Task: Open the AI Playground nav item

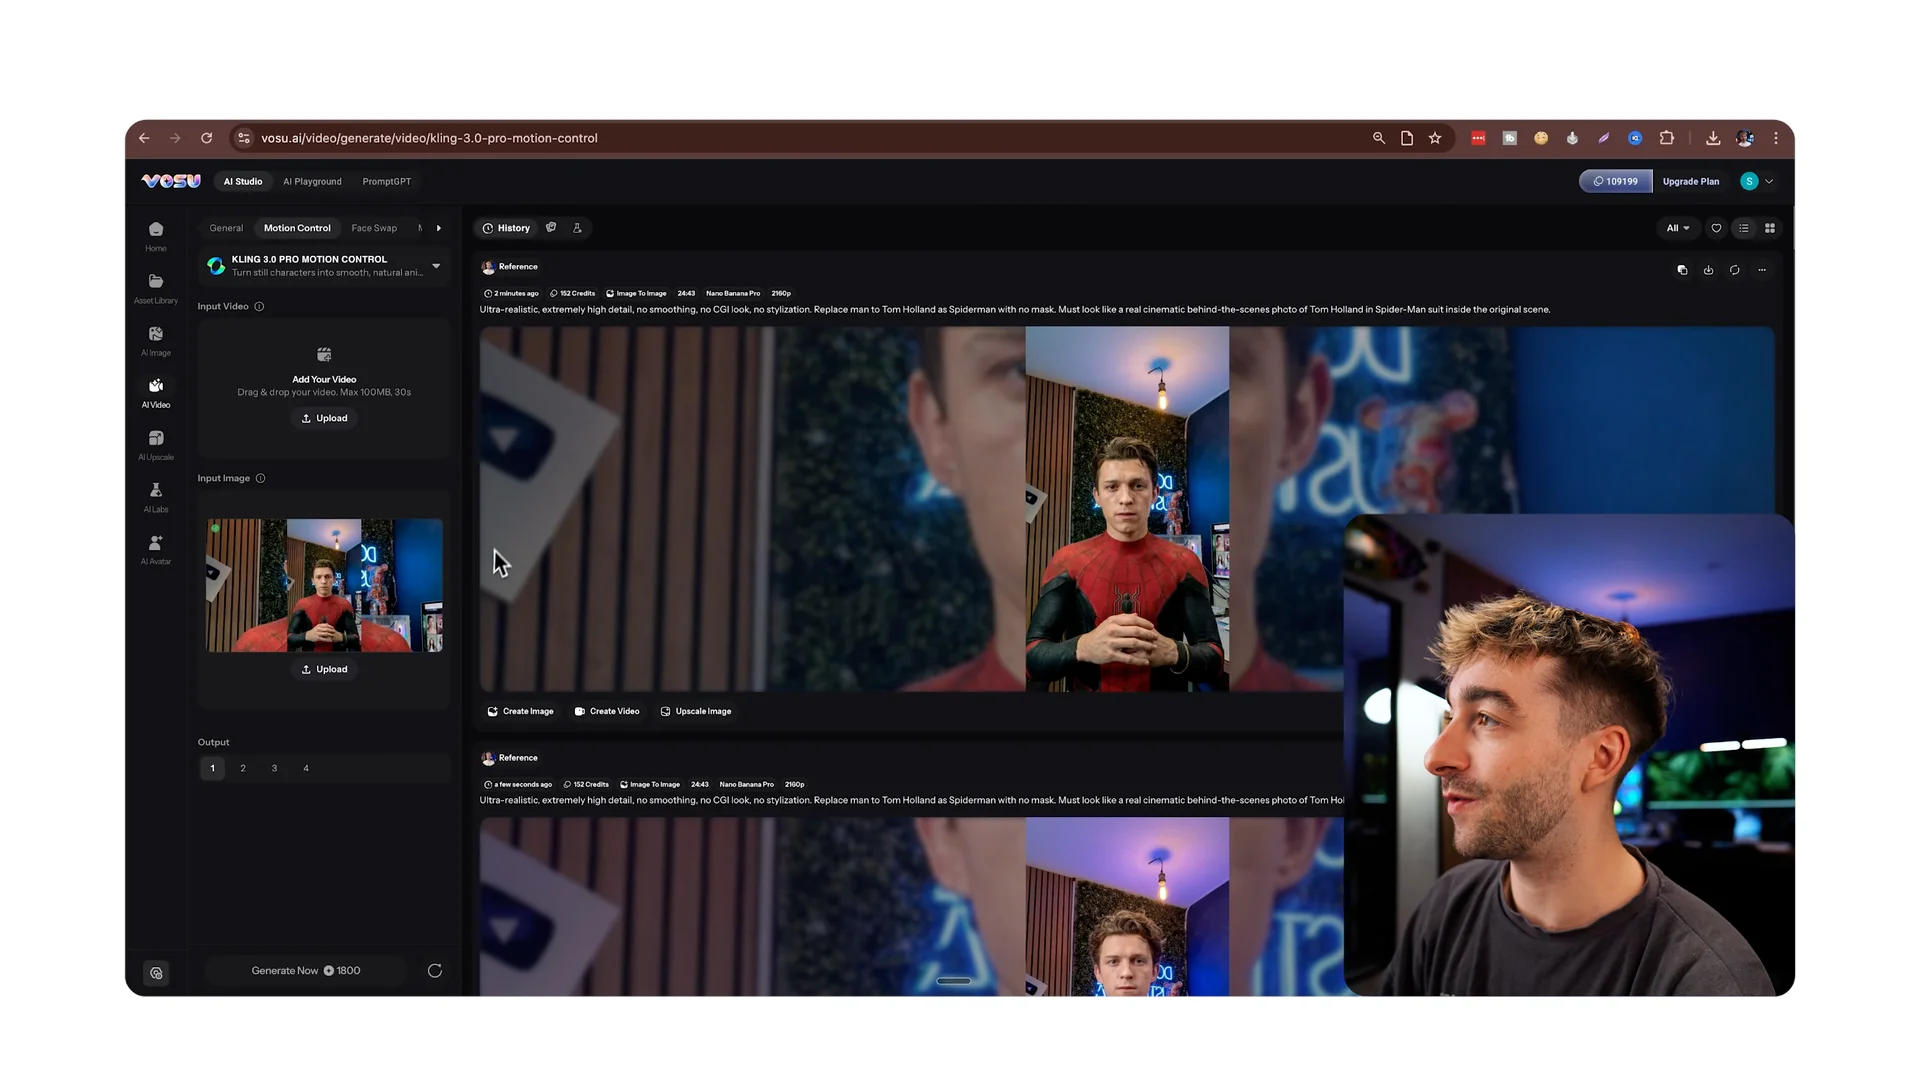Action: click(x=312, y=182)
